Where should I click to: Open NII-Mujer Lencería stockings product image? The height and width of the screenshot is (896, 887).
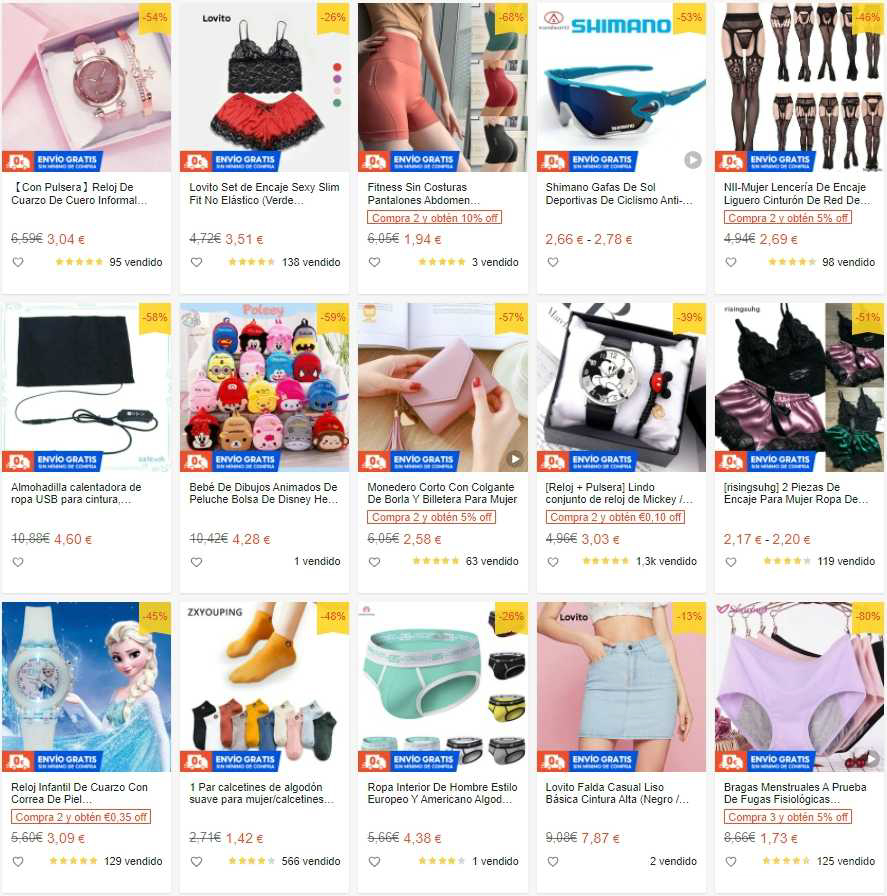[799, 87]
